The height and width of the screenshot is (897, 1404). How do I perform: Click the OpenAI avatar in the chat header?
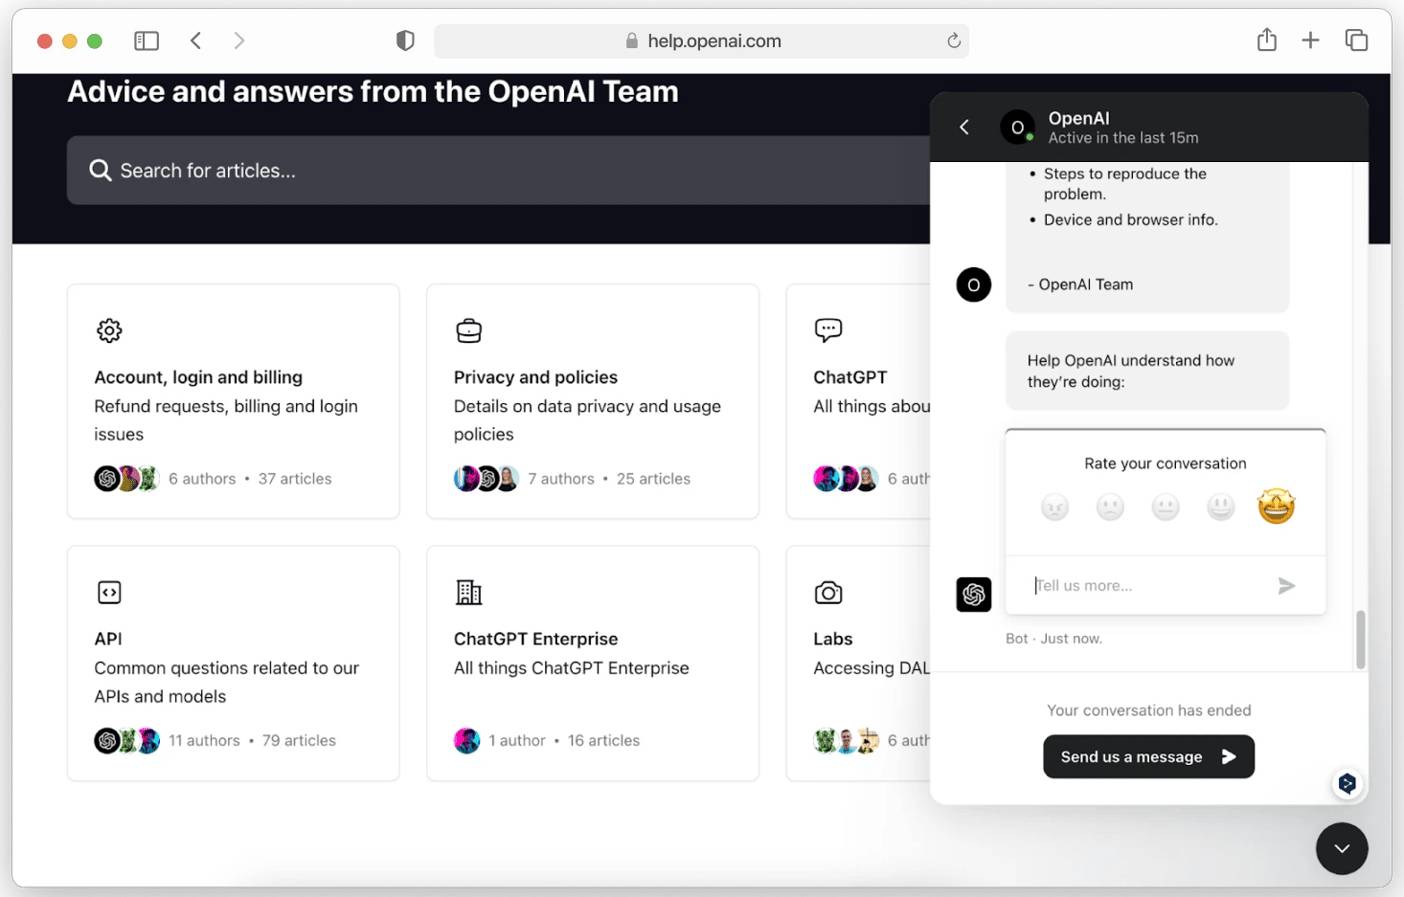click(1017, 127)
